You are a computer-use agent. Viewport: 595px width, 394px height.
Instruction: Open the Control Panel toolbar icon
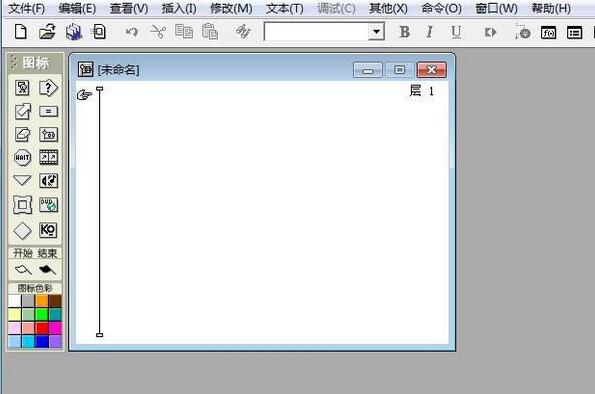coord(523,32)
